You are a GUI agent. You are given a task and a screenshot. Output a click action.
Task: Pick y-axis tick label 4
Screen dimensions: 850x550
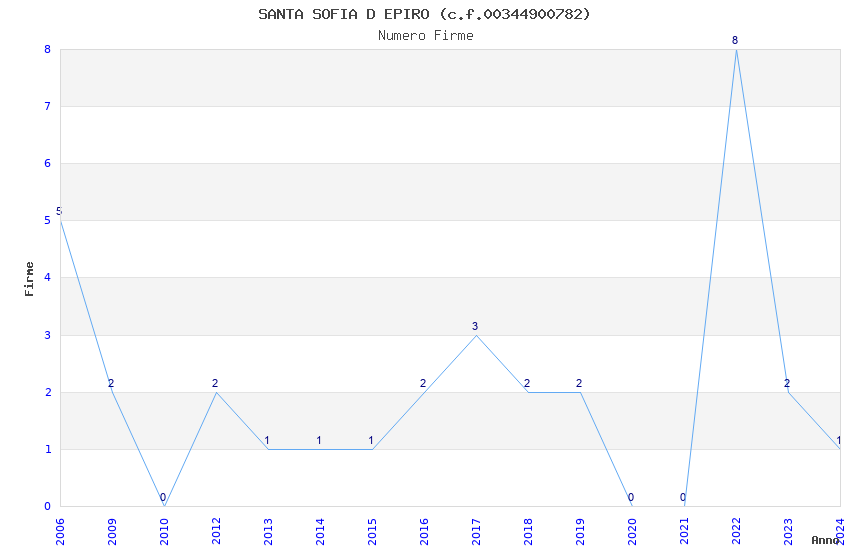48,277
